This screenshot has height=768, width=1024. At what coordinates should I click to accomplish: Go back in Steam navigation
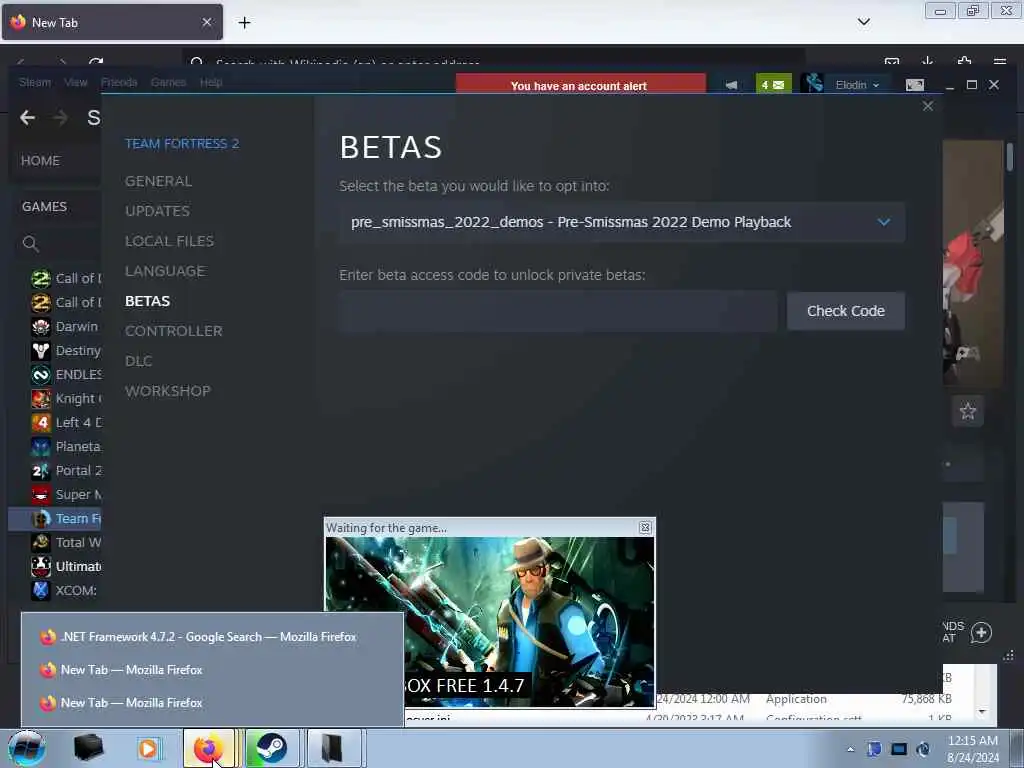27,118
